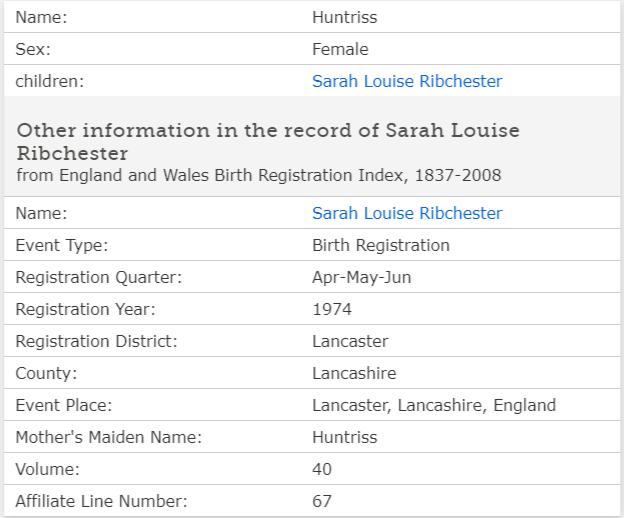Select Huntriss in Mother's Maiden Name row
Image resolution: width=624 pixels, height=518 pixels.
344,437
